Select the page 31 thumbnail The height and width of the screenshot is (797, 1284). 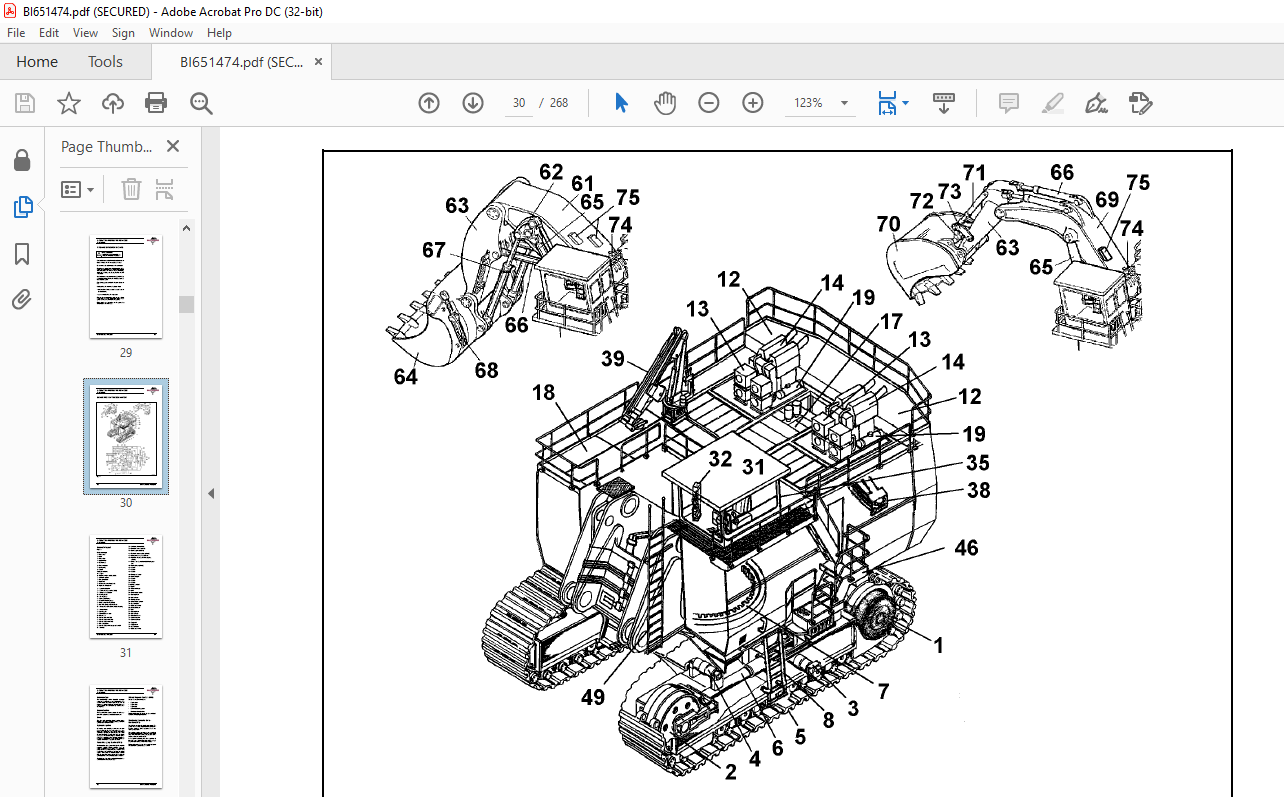coord(126,587)
